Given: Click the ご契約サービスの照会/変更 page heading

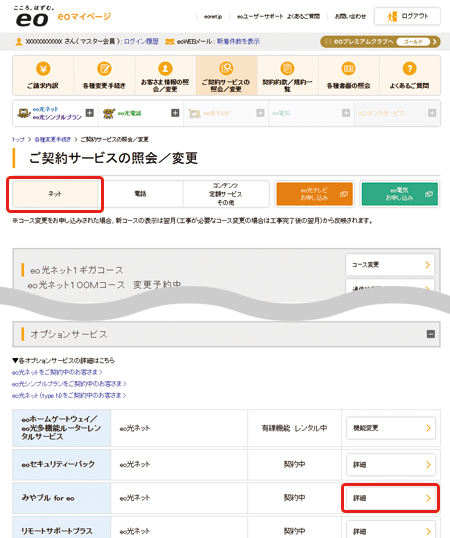Looking at the screenshot, I should [x=113, y=158].
